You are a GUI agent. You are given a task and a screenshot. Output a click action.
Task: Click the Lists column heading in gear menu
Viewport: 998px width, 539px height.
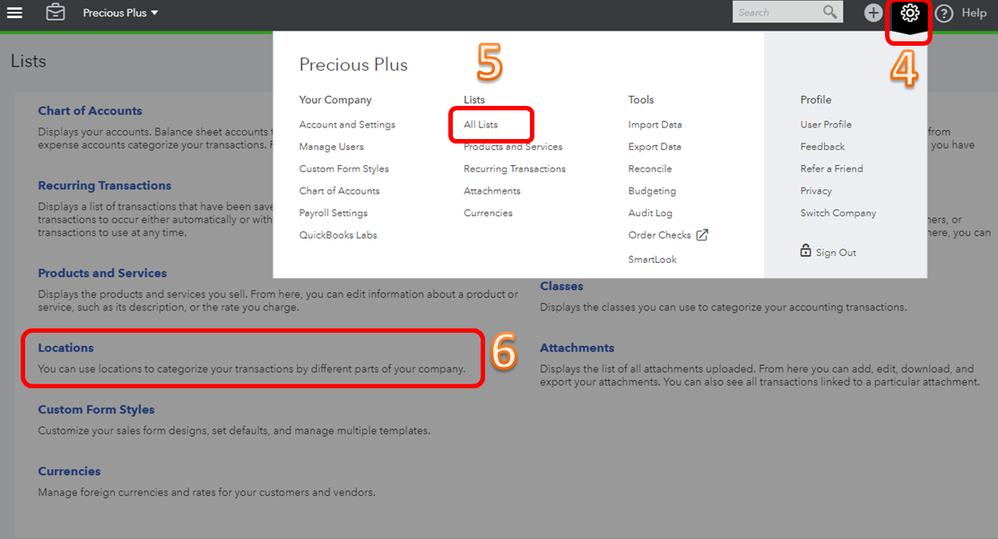[474, 100]
